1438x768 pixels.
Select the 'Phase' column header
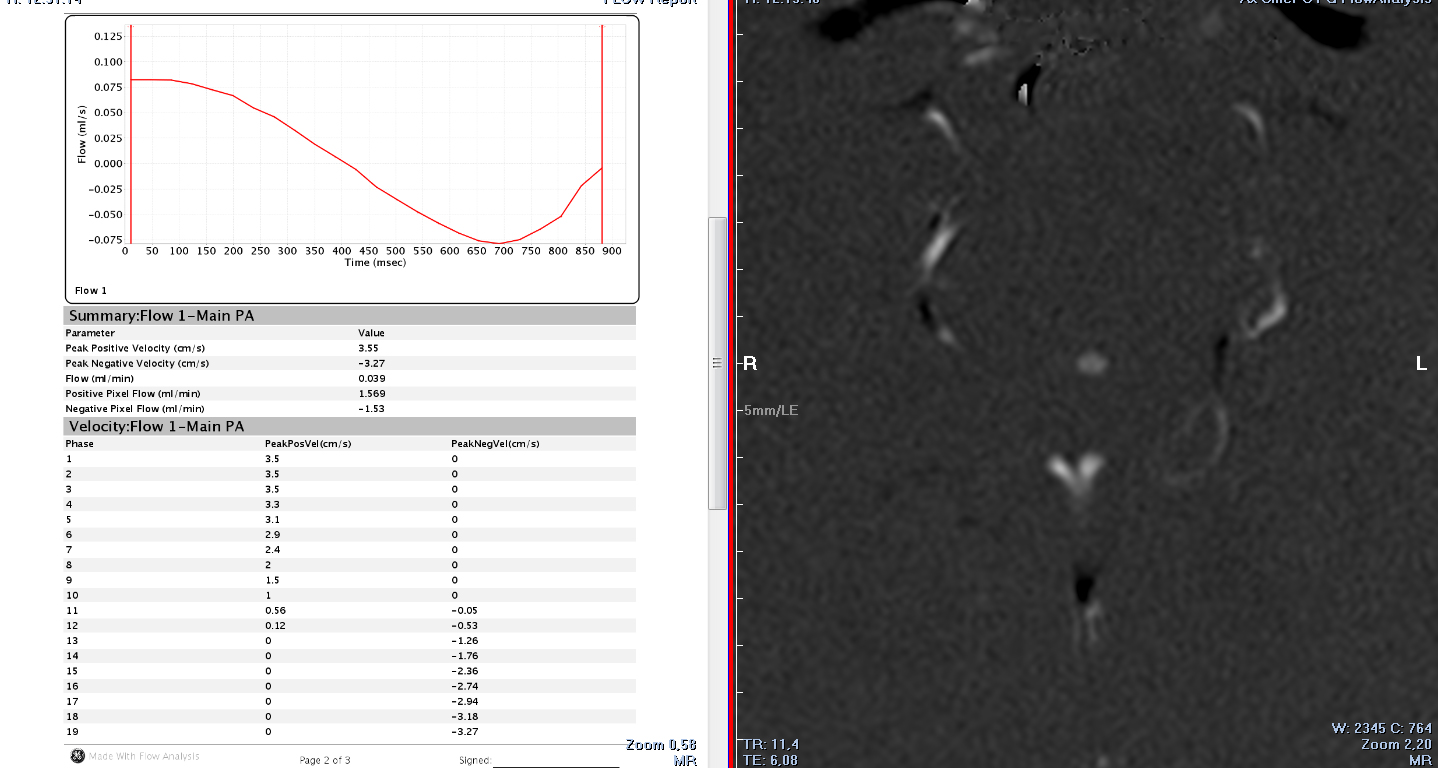point(80,443)
